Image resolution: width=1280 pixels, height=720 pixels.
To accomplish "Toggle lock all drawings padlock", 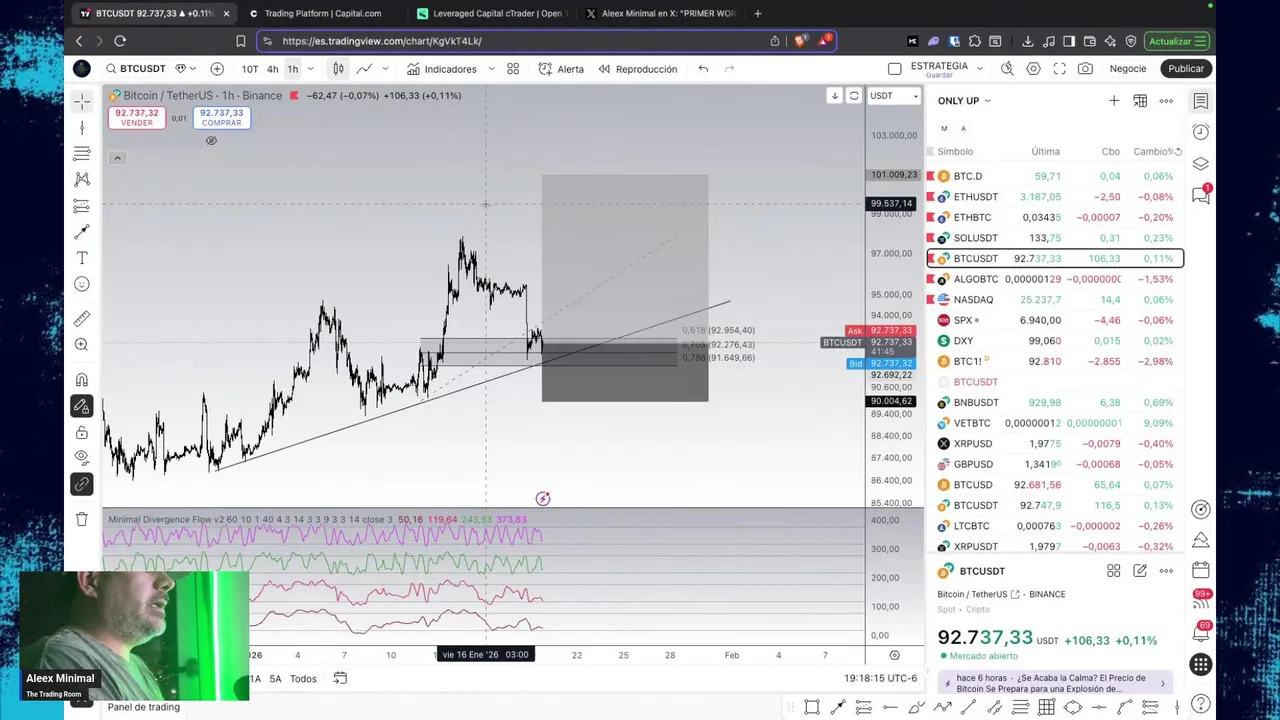I will click(82, 432).
